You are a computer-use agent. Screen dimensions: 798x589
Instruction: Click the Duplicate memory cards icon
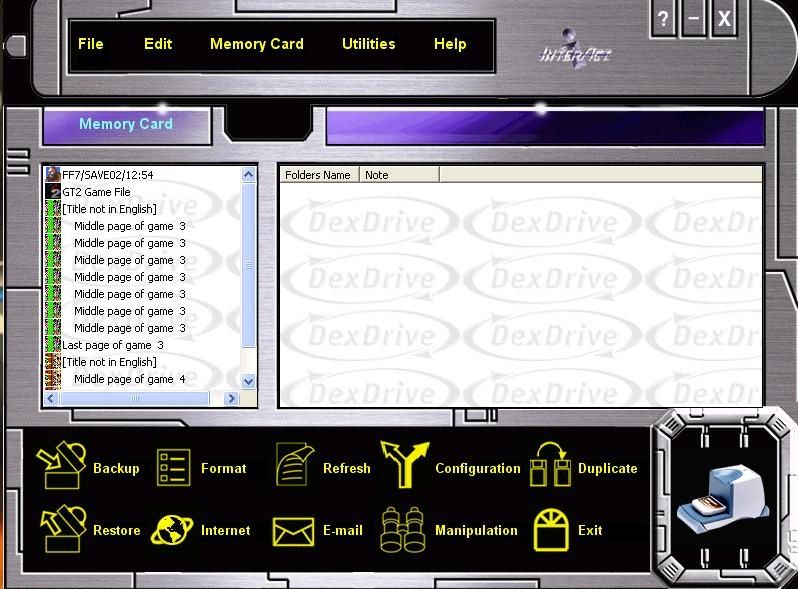(x=550, y=464)
